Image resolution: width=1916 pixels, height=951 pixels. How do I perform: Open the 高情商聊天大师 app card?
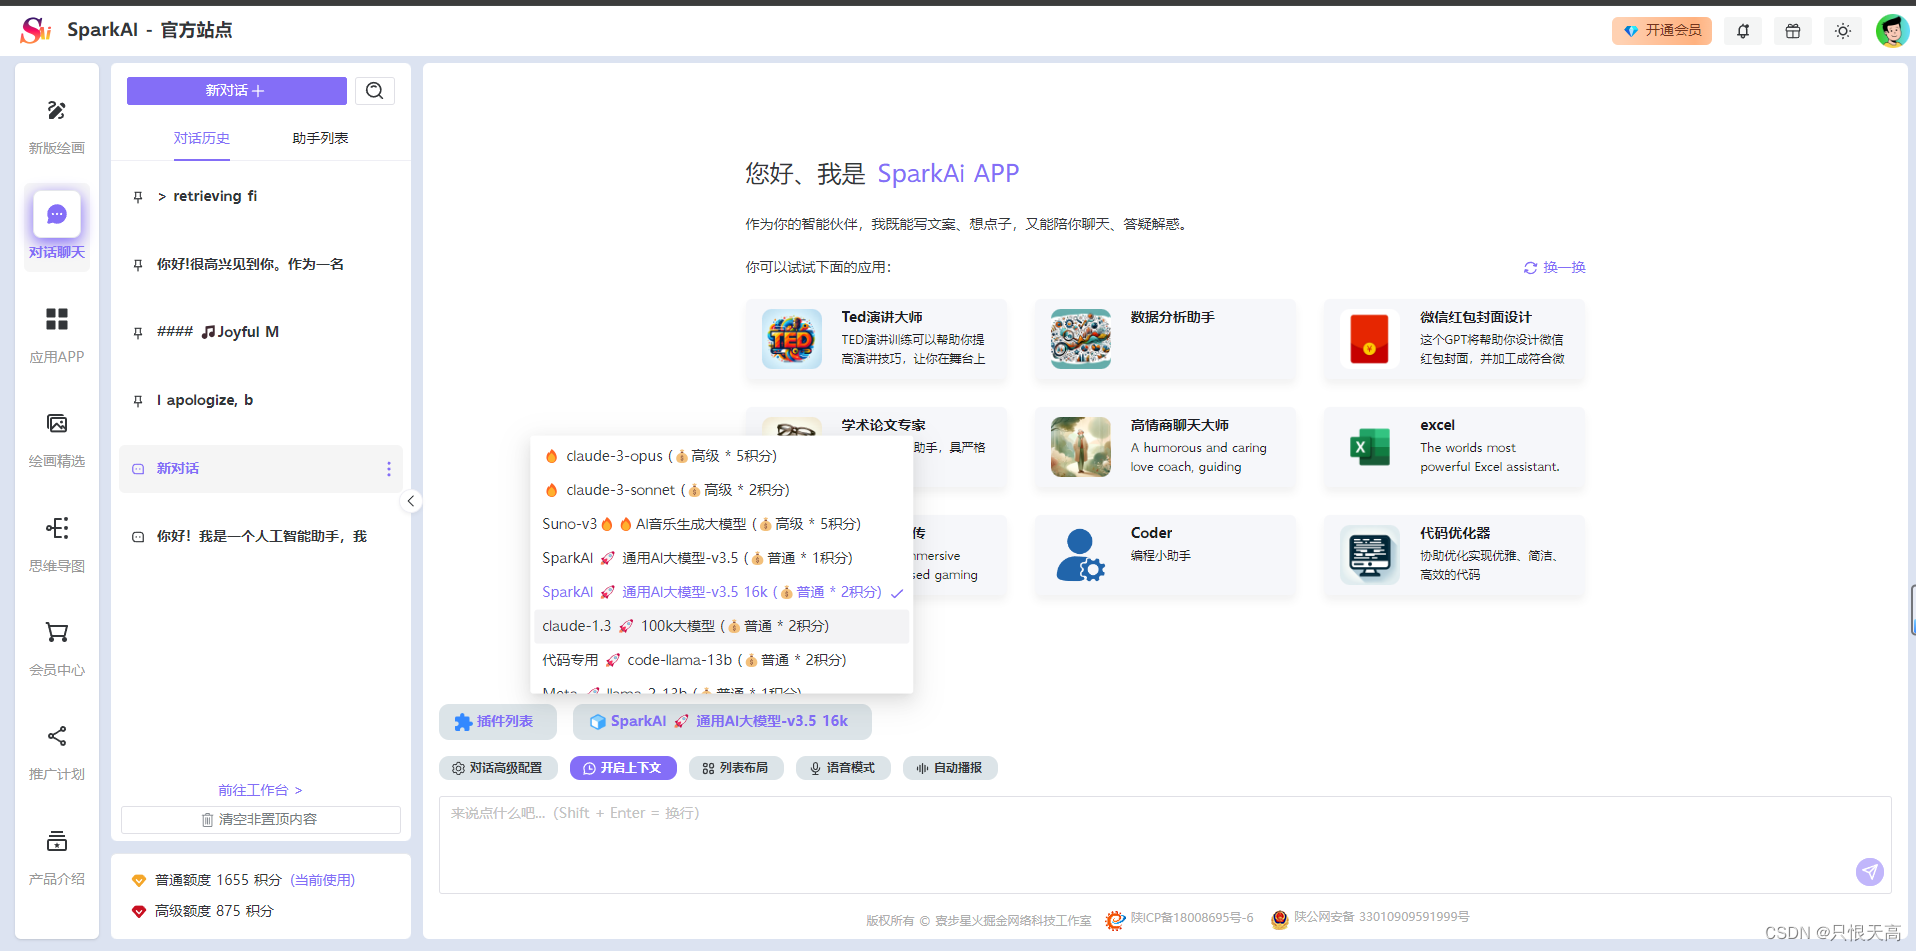[1165, 448]
